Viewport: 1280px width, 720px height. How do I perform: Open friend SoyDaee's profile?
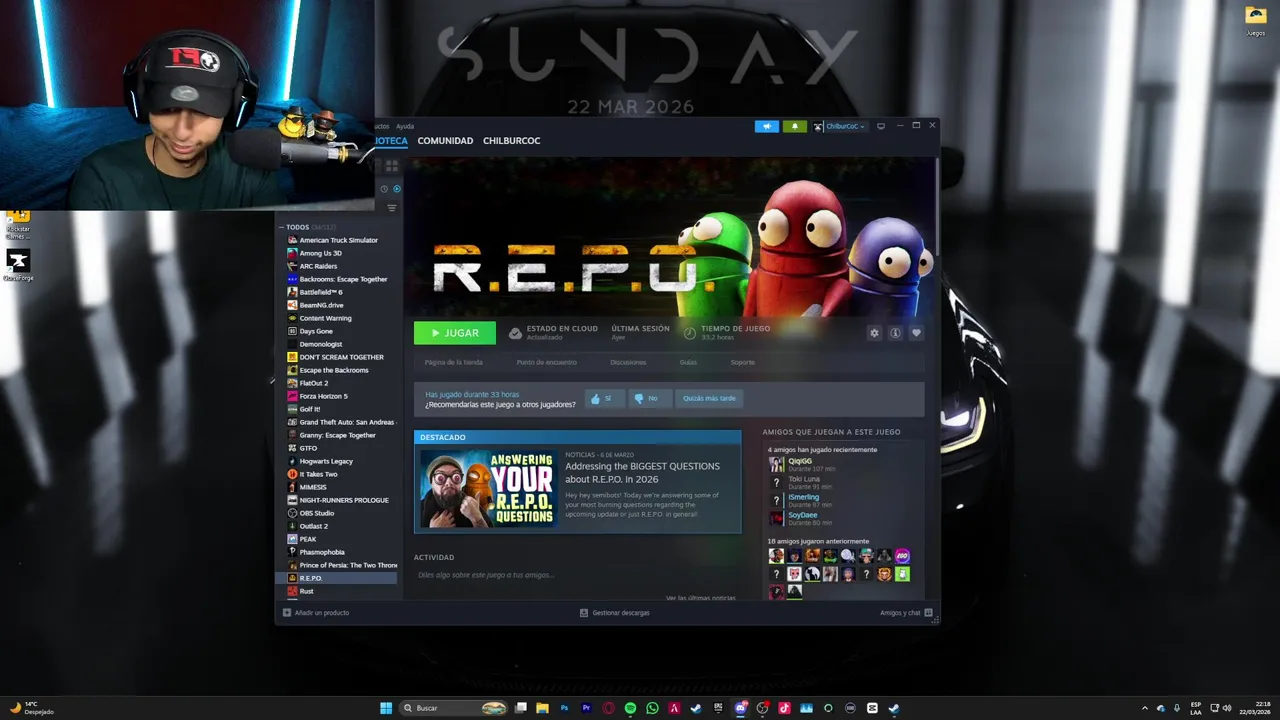tap(802, 515)
